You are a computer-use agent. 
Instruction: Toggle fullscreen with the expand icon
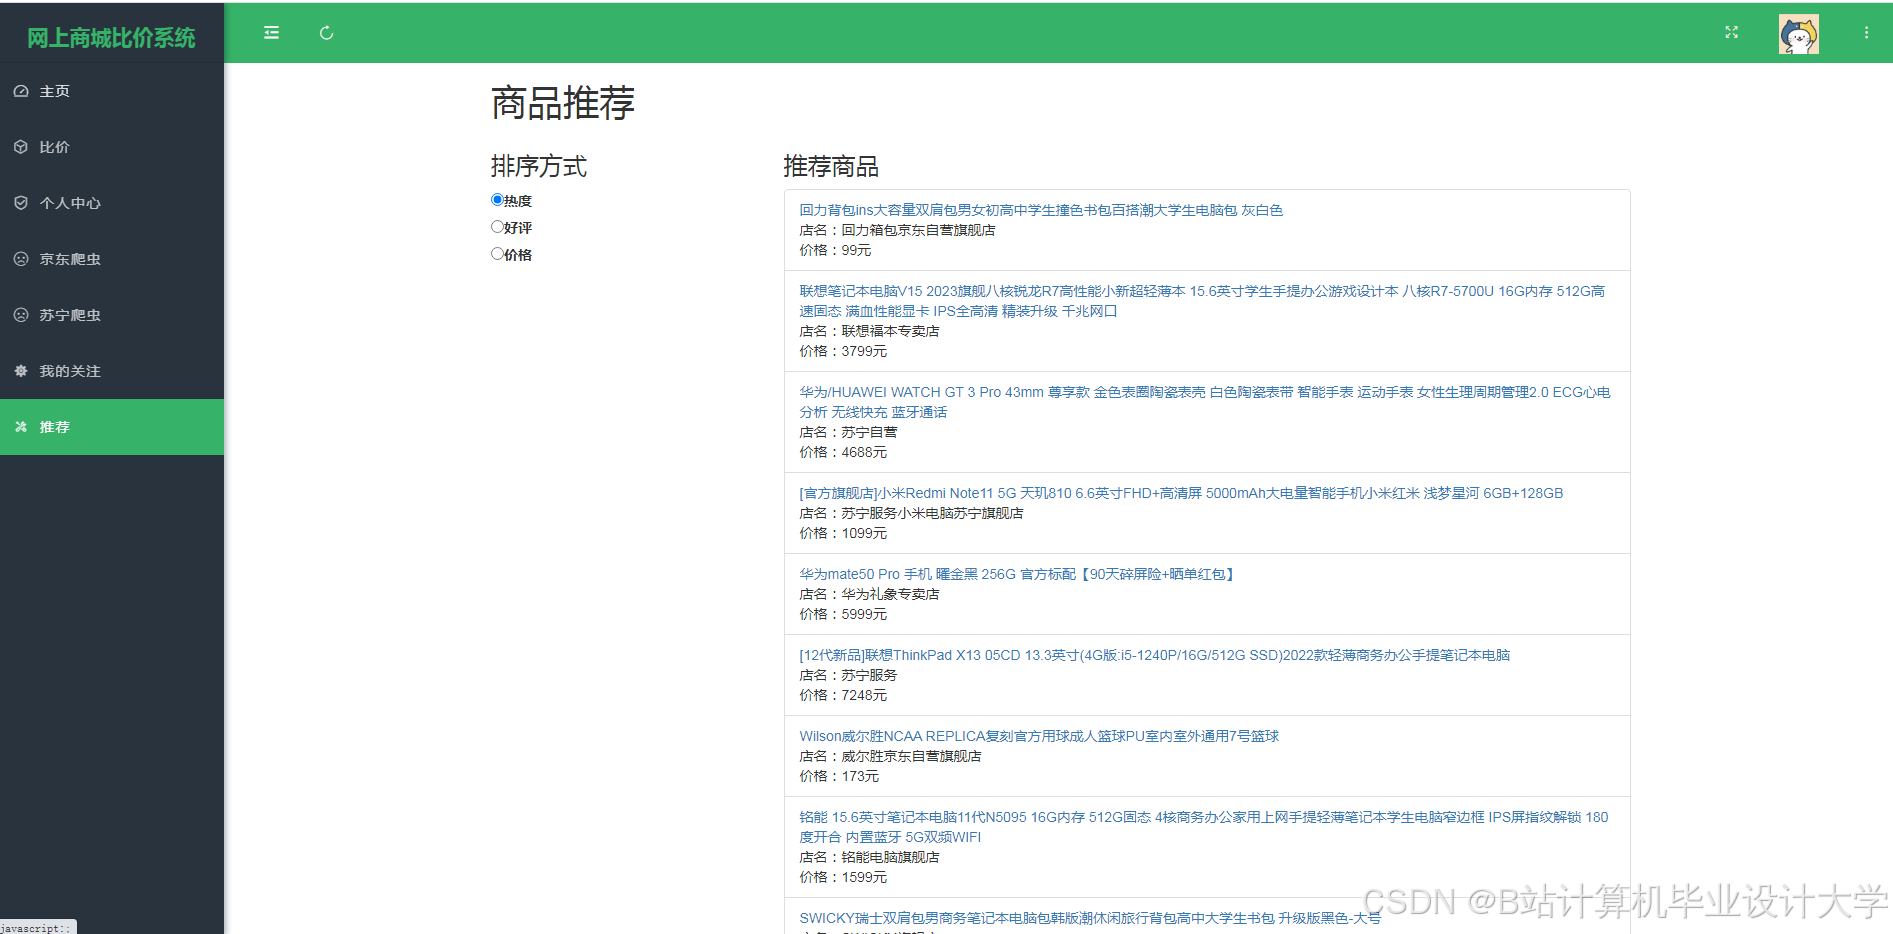point(1732,33)
